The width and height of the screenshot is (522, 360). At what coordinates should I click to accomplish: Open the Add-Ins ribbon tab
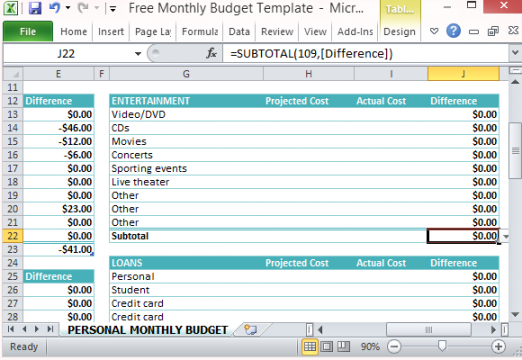355,32
